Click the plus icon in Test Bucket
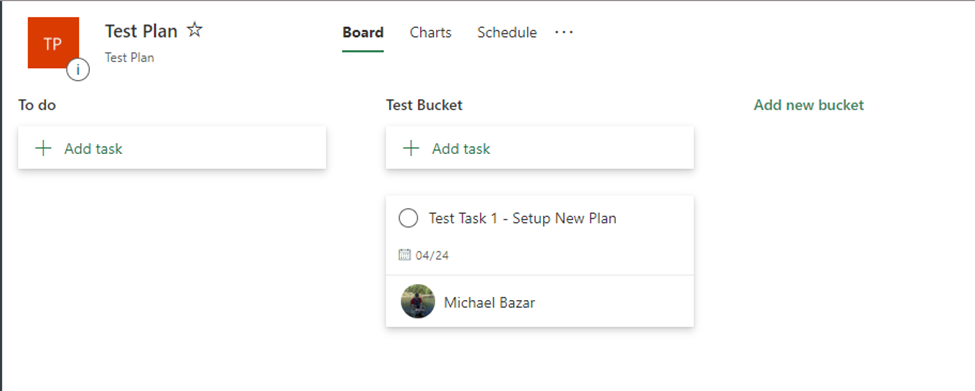The width and height of the screenshot is (975, 391). pos(411,148)
